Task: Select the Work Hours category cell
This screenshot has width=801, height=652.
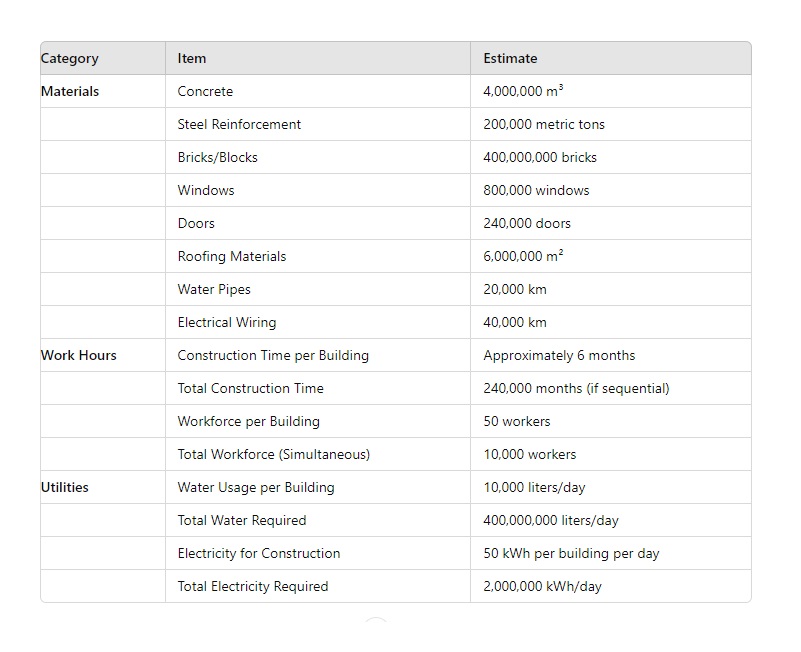Action: (78, 355)
